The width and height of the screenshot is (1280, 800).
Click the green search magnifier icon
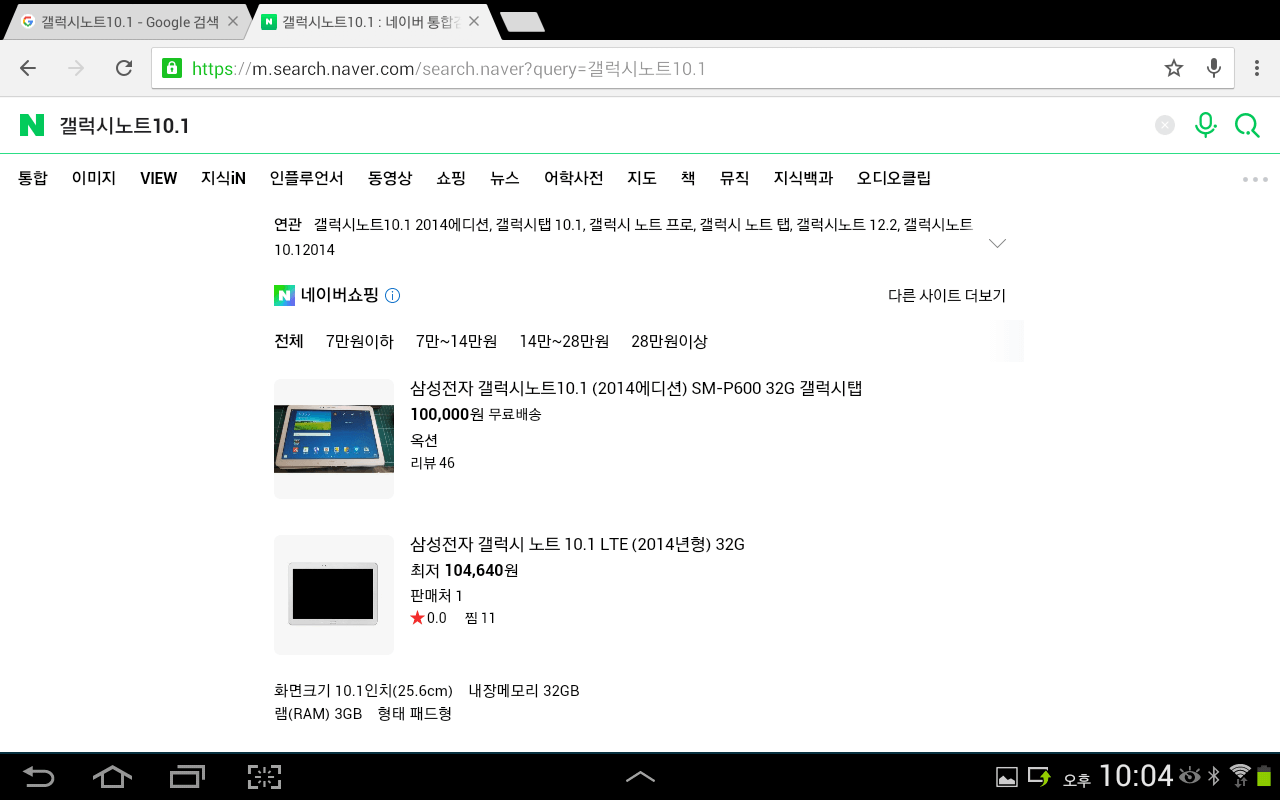pos(1246,125)
